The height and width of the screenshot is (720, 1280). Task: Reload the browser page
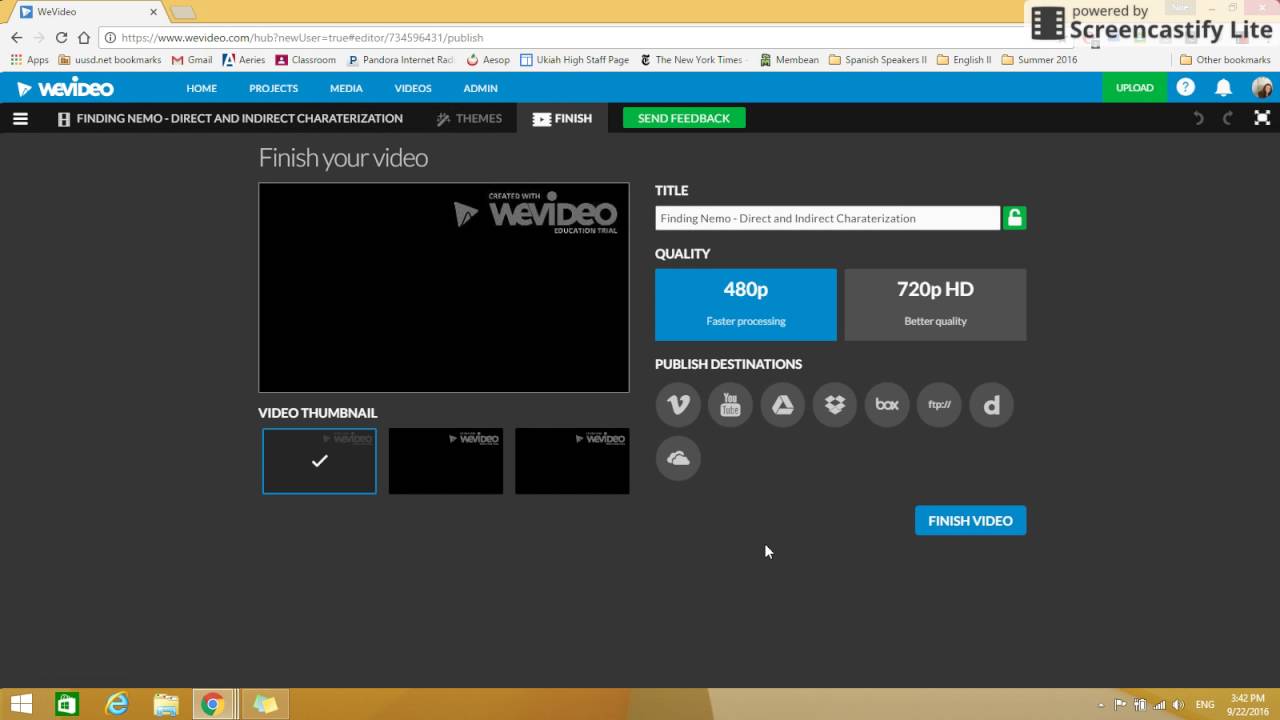[61, 38]
